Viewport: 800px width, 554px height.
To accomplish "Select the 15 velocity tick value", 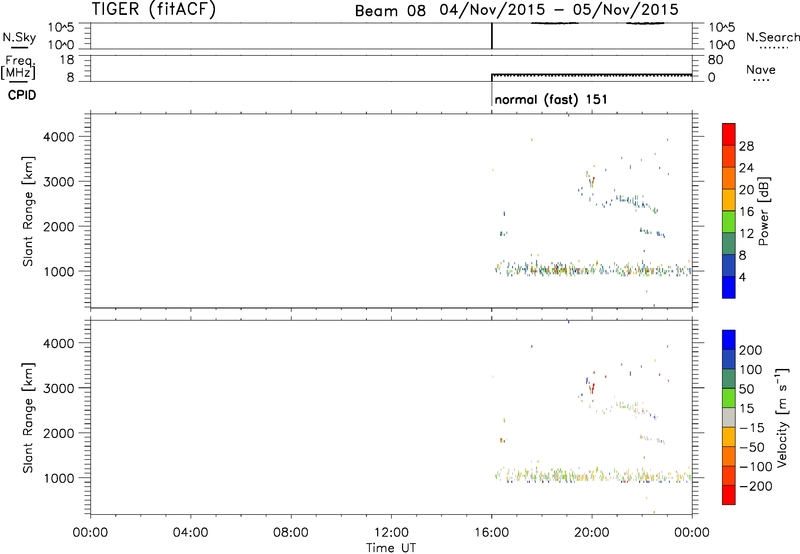I will coord(746,408).
